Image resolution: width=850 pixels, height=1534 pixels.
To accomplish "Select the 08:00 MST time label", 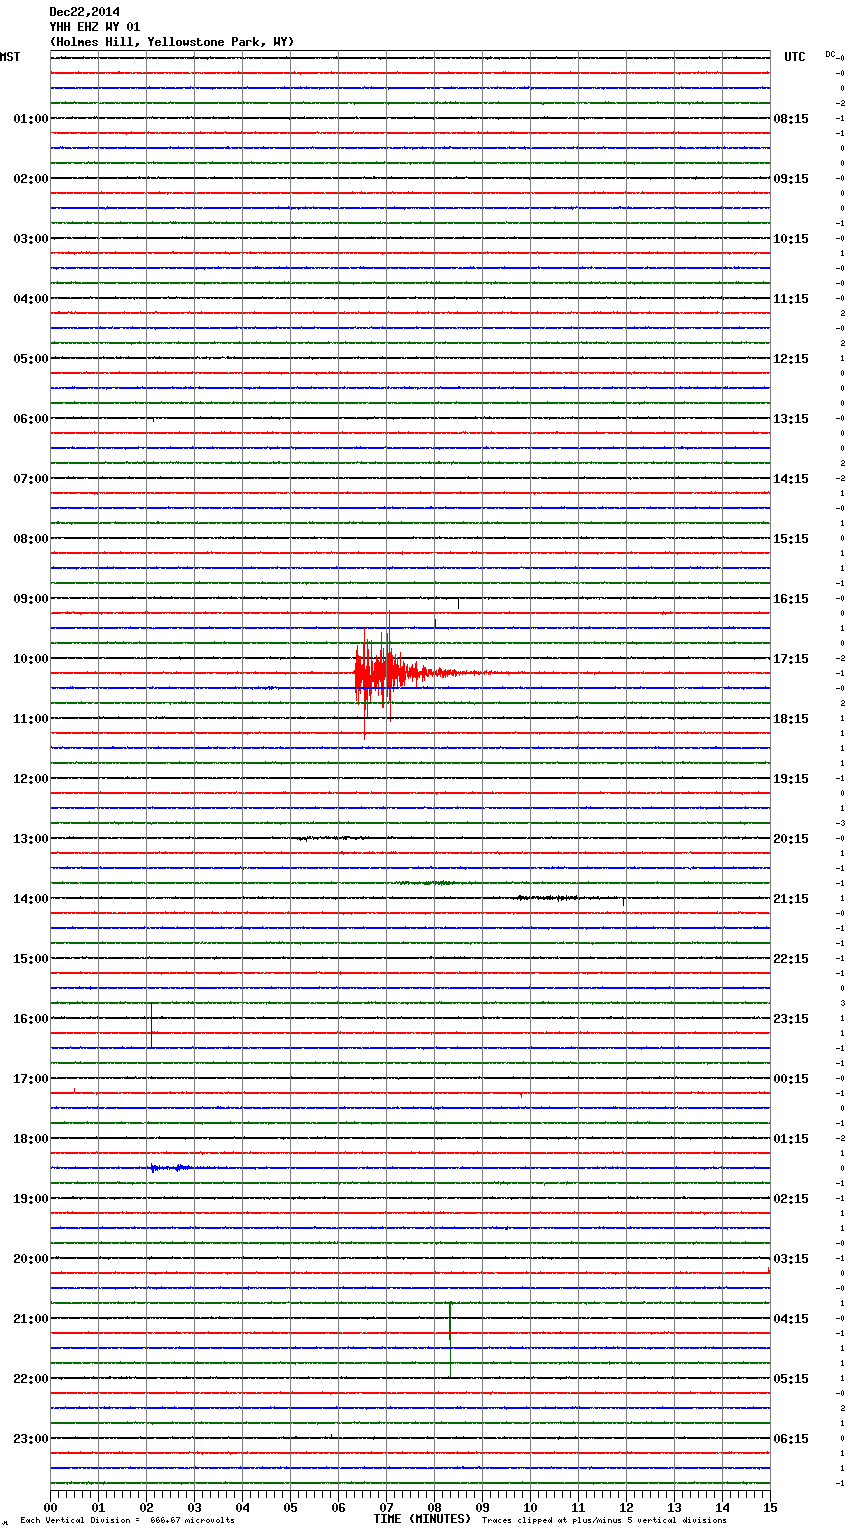I will coord(31,539).
